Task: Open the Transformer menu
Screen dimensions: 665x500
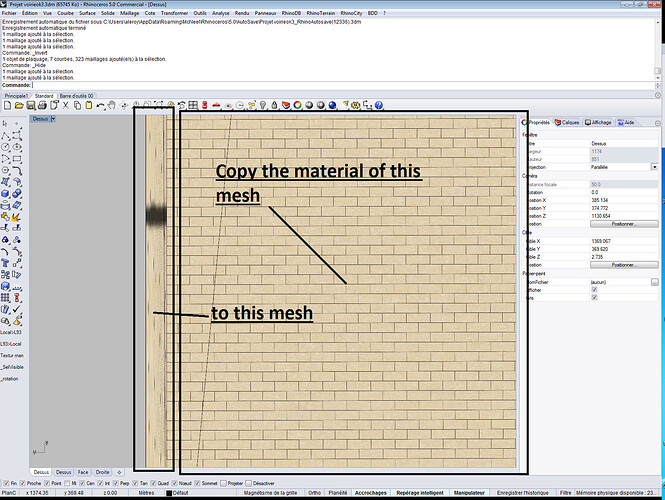Action: 174,13
